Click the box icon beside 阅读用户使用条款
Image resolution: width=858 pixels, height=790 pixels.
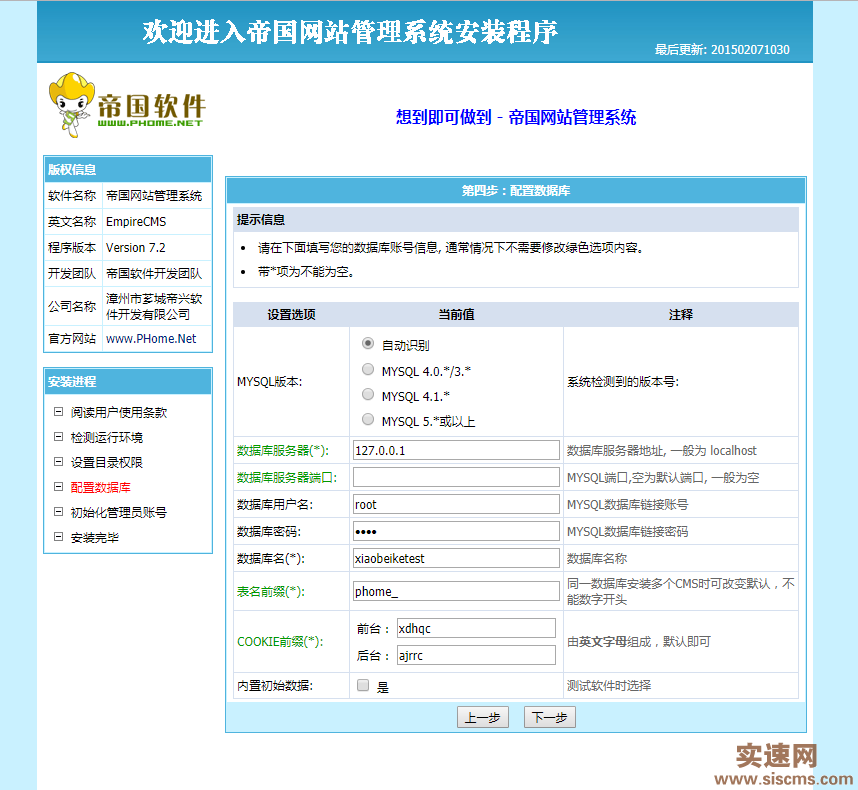59,411
